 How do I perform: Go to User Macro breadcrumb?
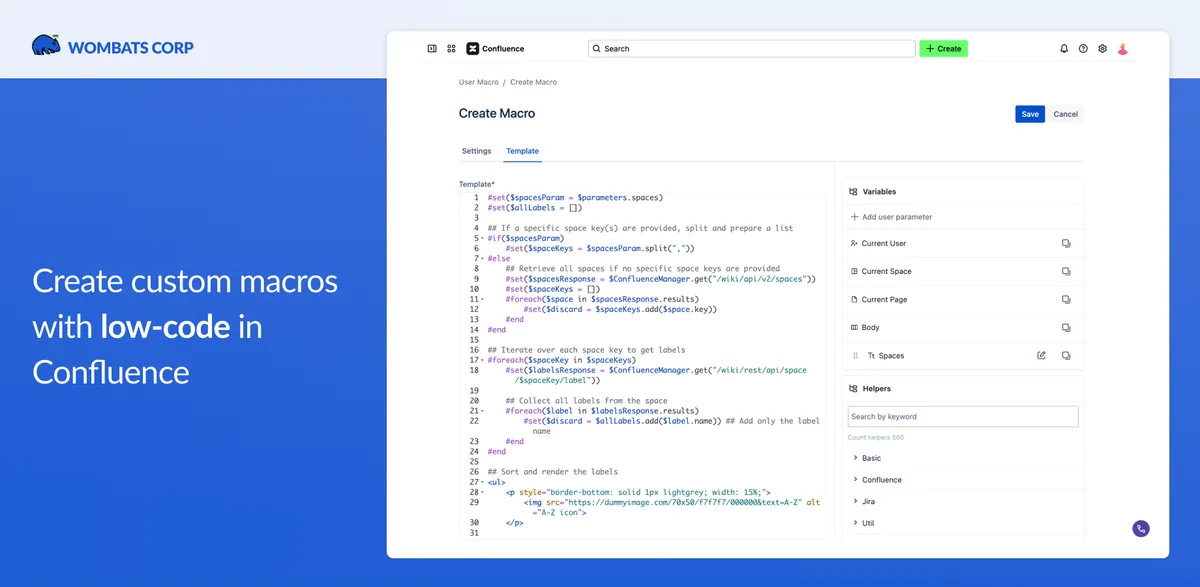(x=478, y=82)
